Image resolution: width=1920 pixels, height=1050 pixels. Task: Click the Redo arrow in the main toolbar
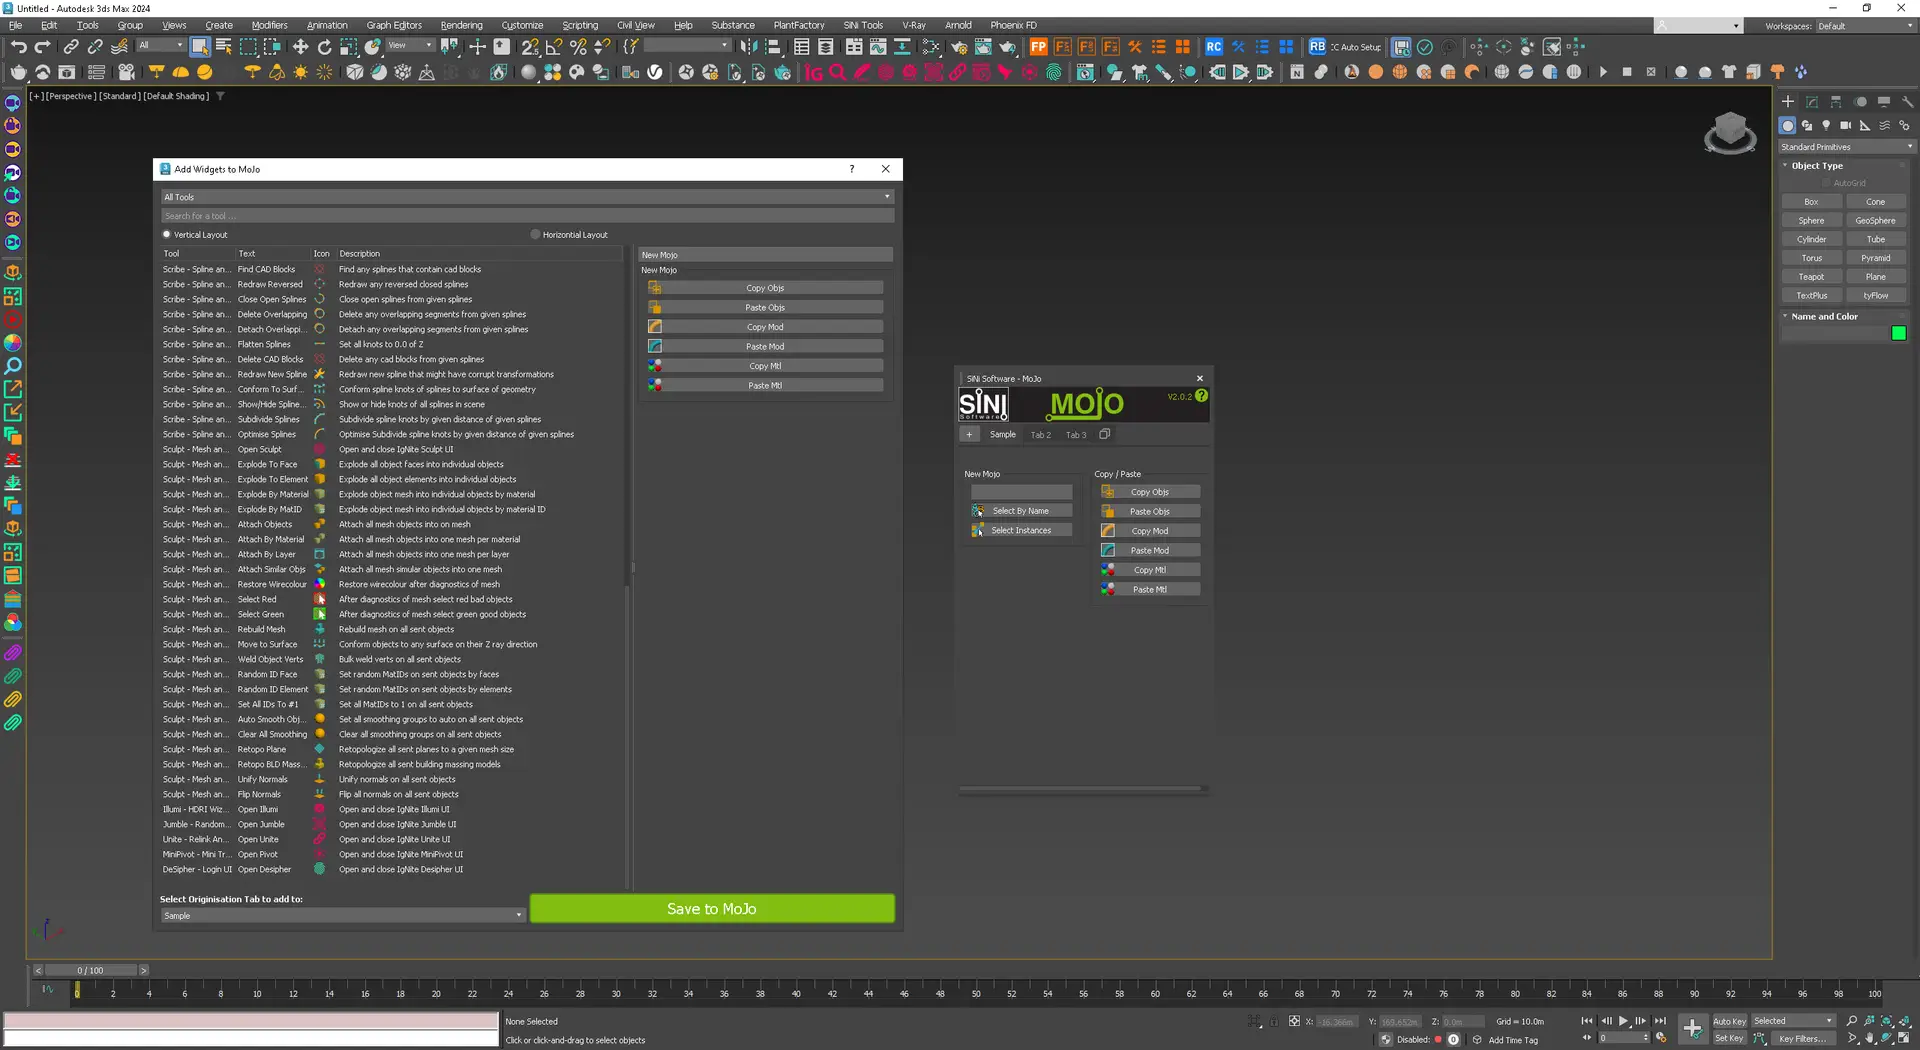[x=42, y=47]
